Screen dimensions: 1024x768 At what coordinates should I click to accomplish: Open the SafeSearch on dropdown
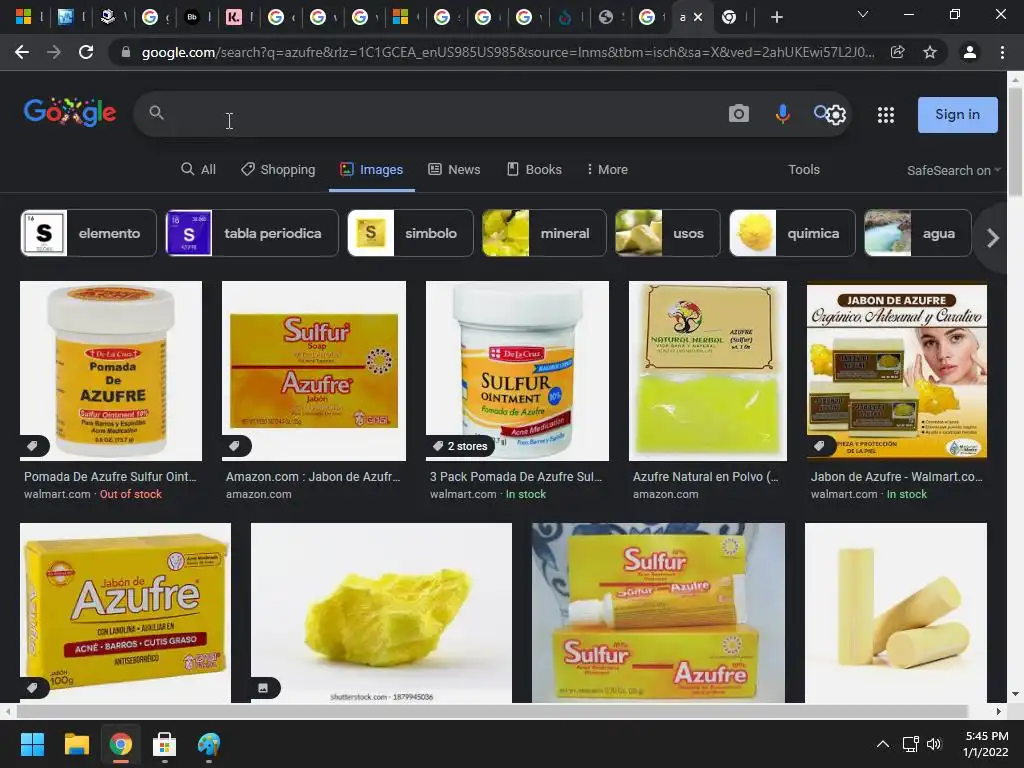coord(953,170)
